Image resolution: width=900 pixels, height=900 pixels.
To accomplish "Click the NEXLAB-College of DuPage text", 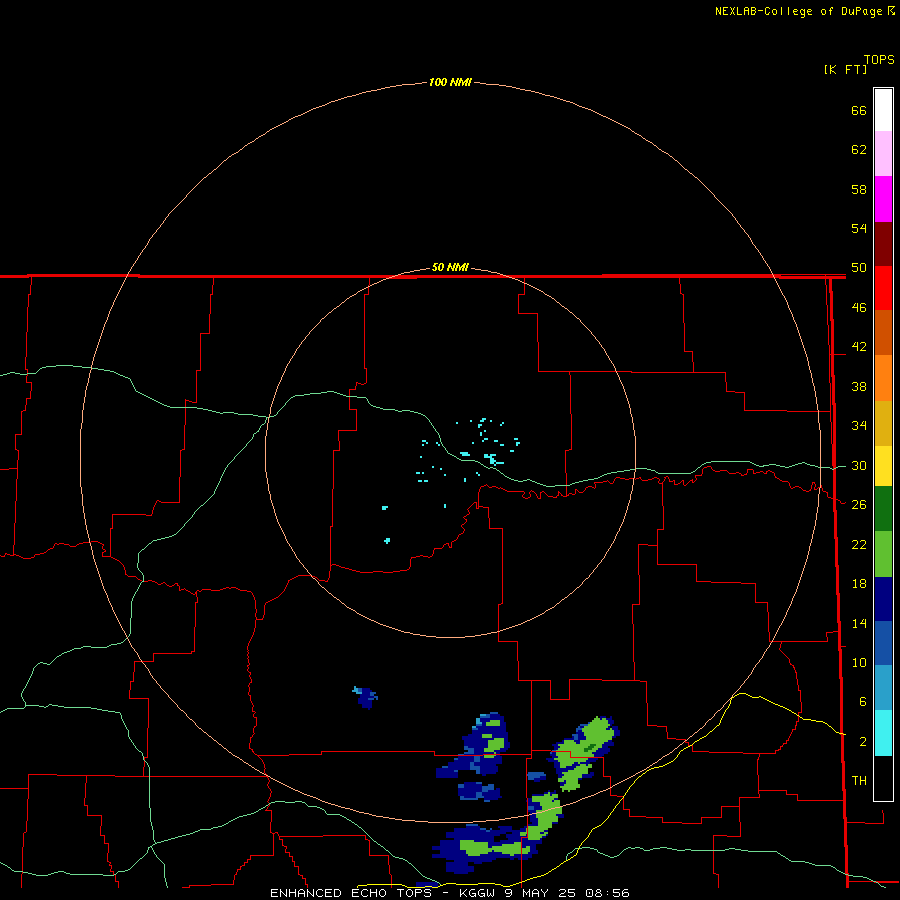I will (x=800, y=11).
